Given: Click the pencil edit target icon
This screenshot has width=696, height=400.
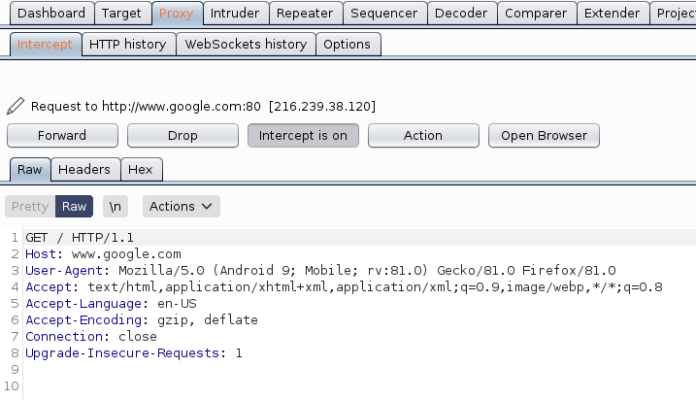Looking at the screenshot, I should click(x=16, y=106).
